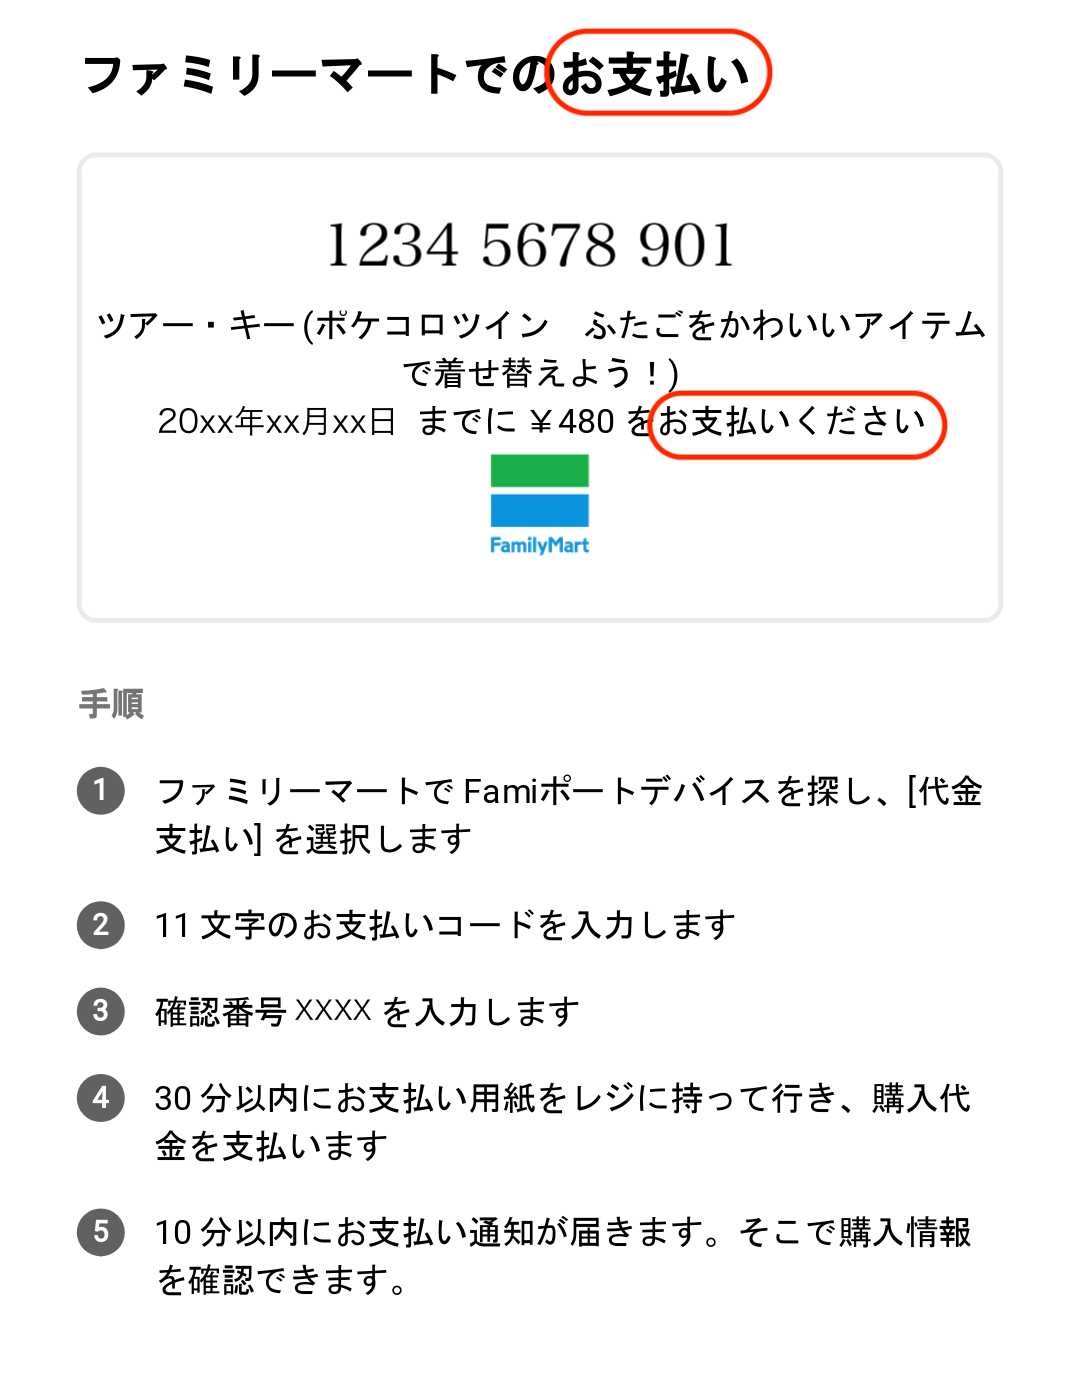The image size is (1080, 1383).
Task: Click the step 2 number badge
Action: (101, 925)
